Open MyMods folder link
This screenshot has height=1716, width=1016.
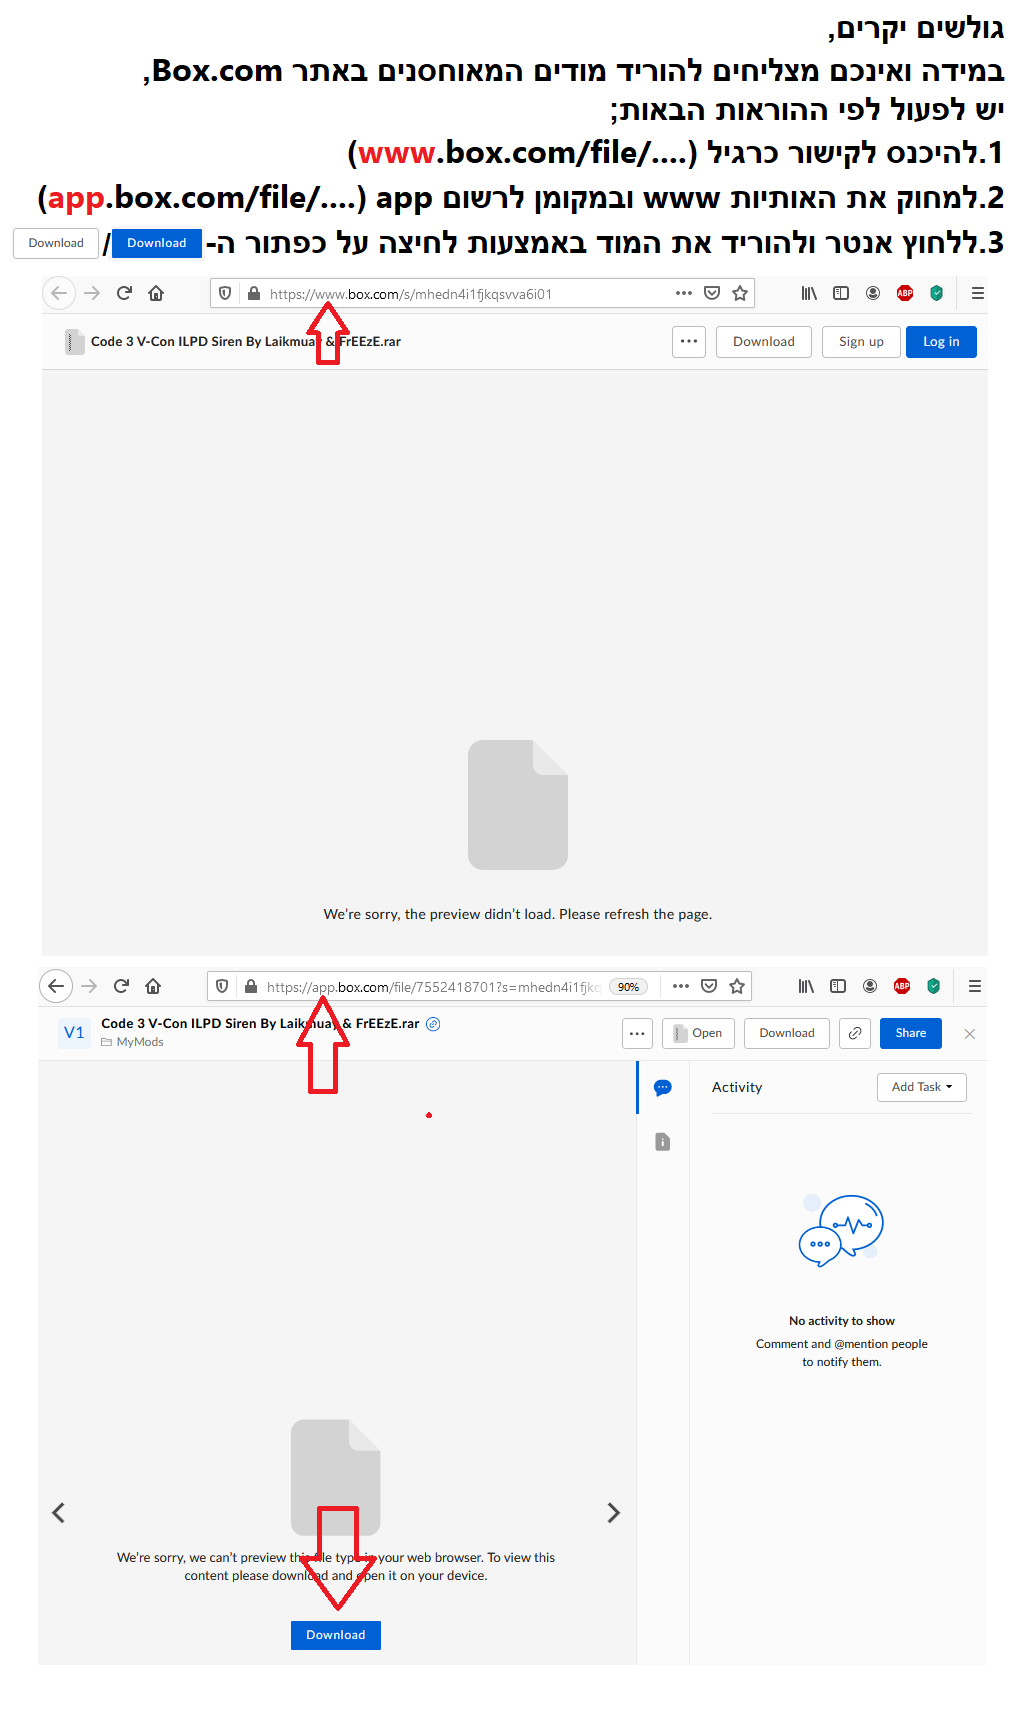(x=132, y=1042)
